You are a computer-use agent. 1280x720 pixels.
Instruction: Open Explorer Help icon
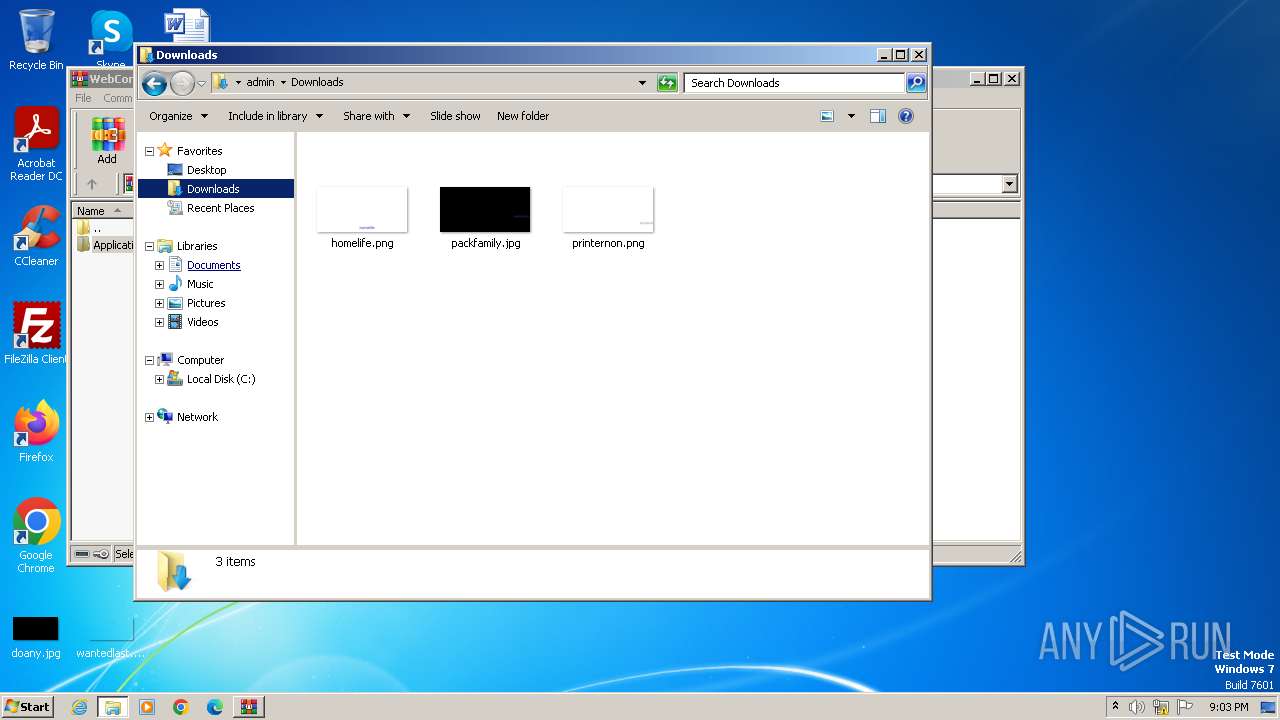click(906, 116)
